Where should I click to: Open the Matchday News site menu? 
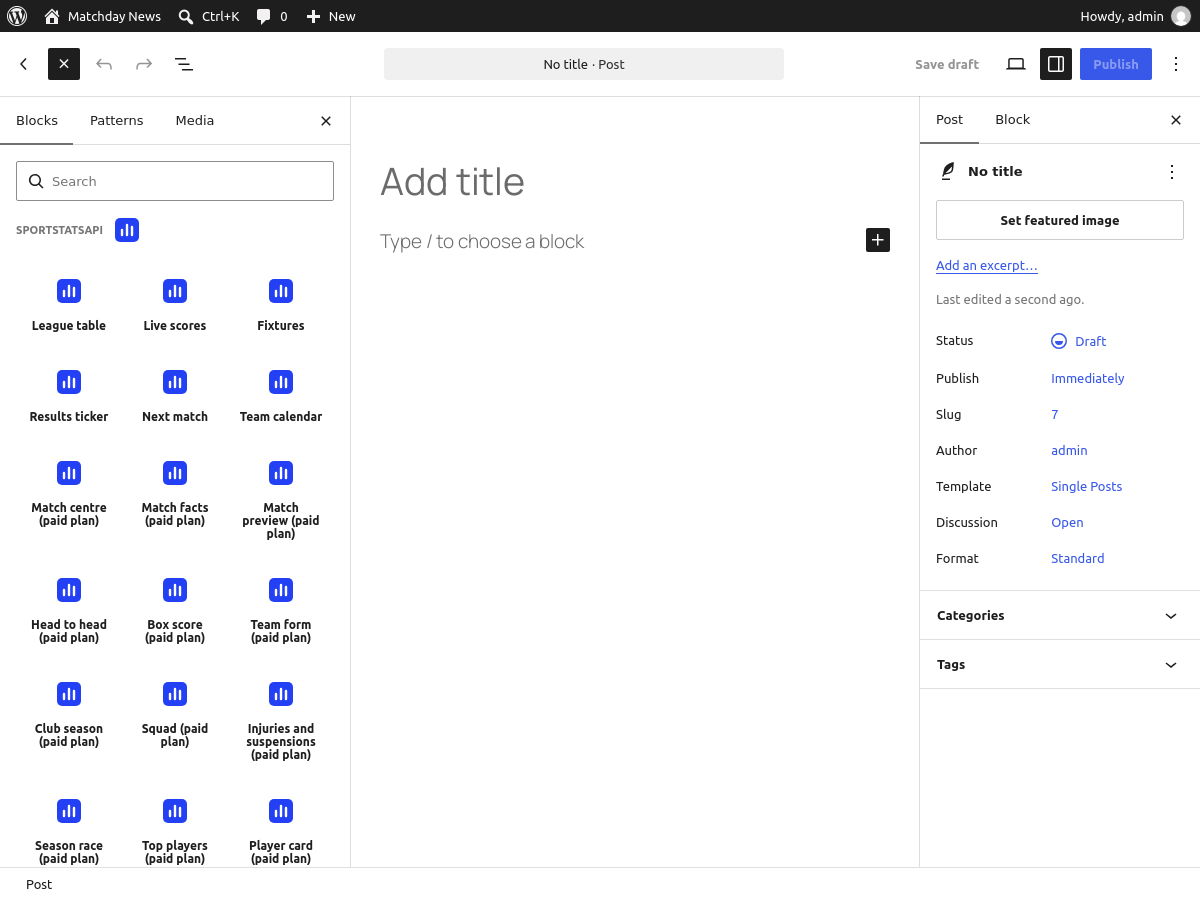click(x=102, y=16)
